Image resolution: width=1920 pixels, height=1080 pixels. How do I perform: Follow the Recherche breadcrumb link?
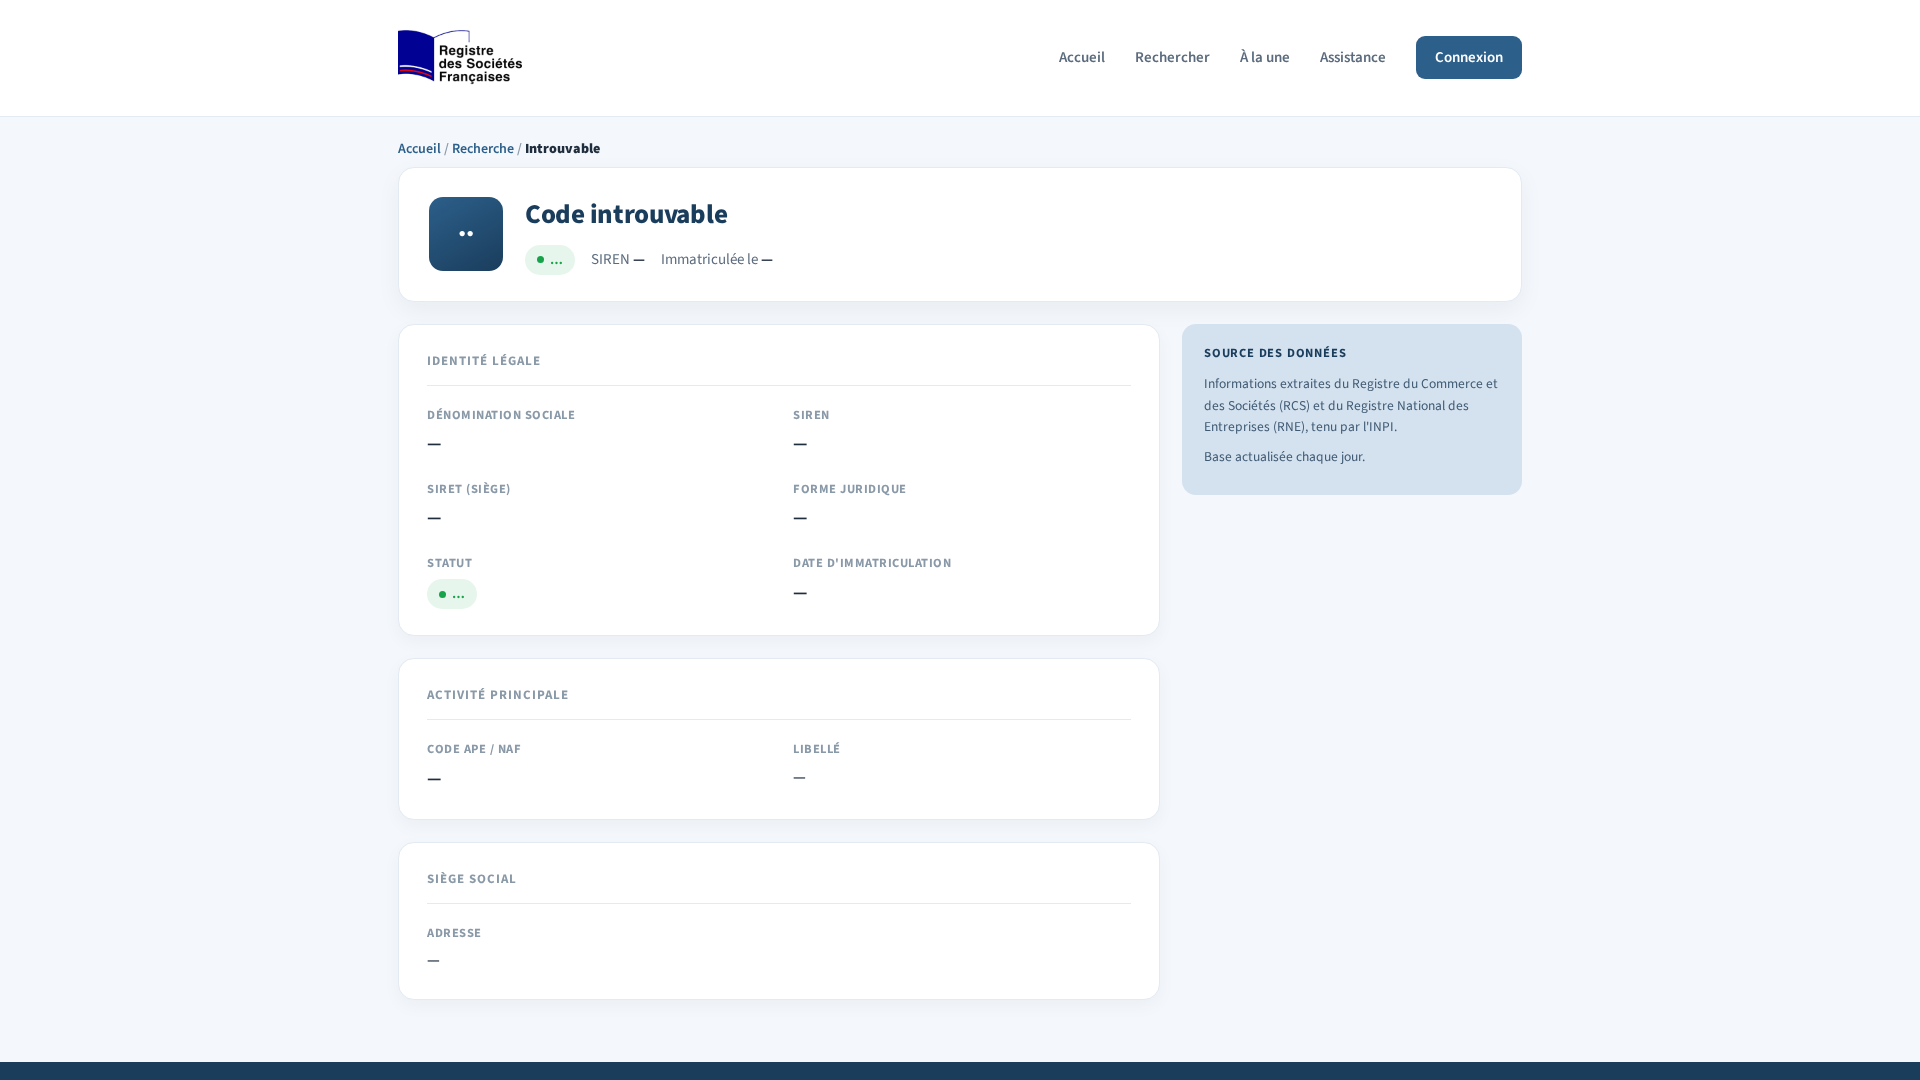point(483,148)
